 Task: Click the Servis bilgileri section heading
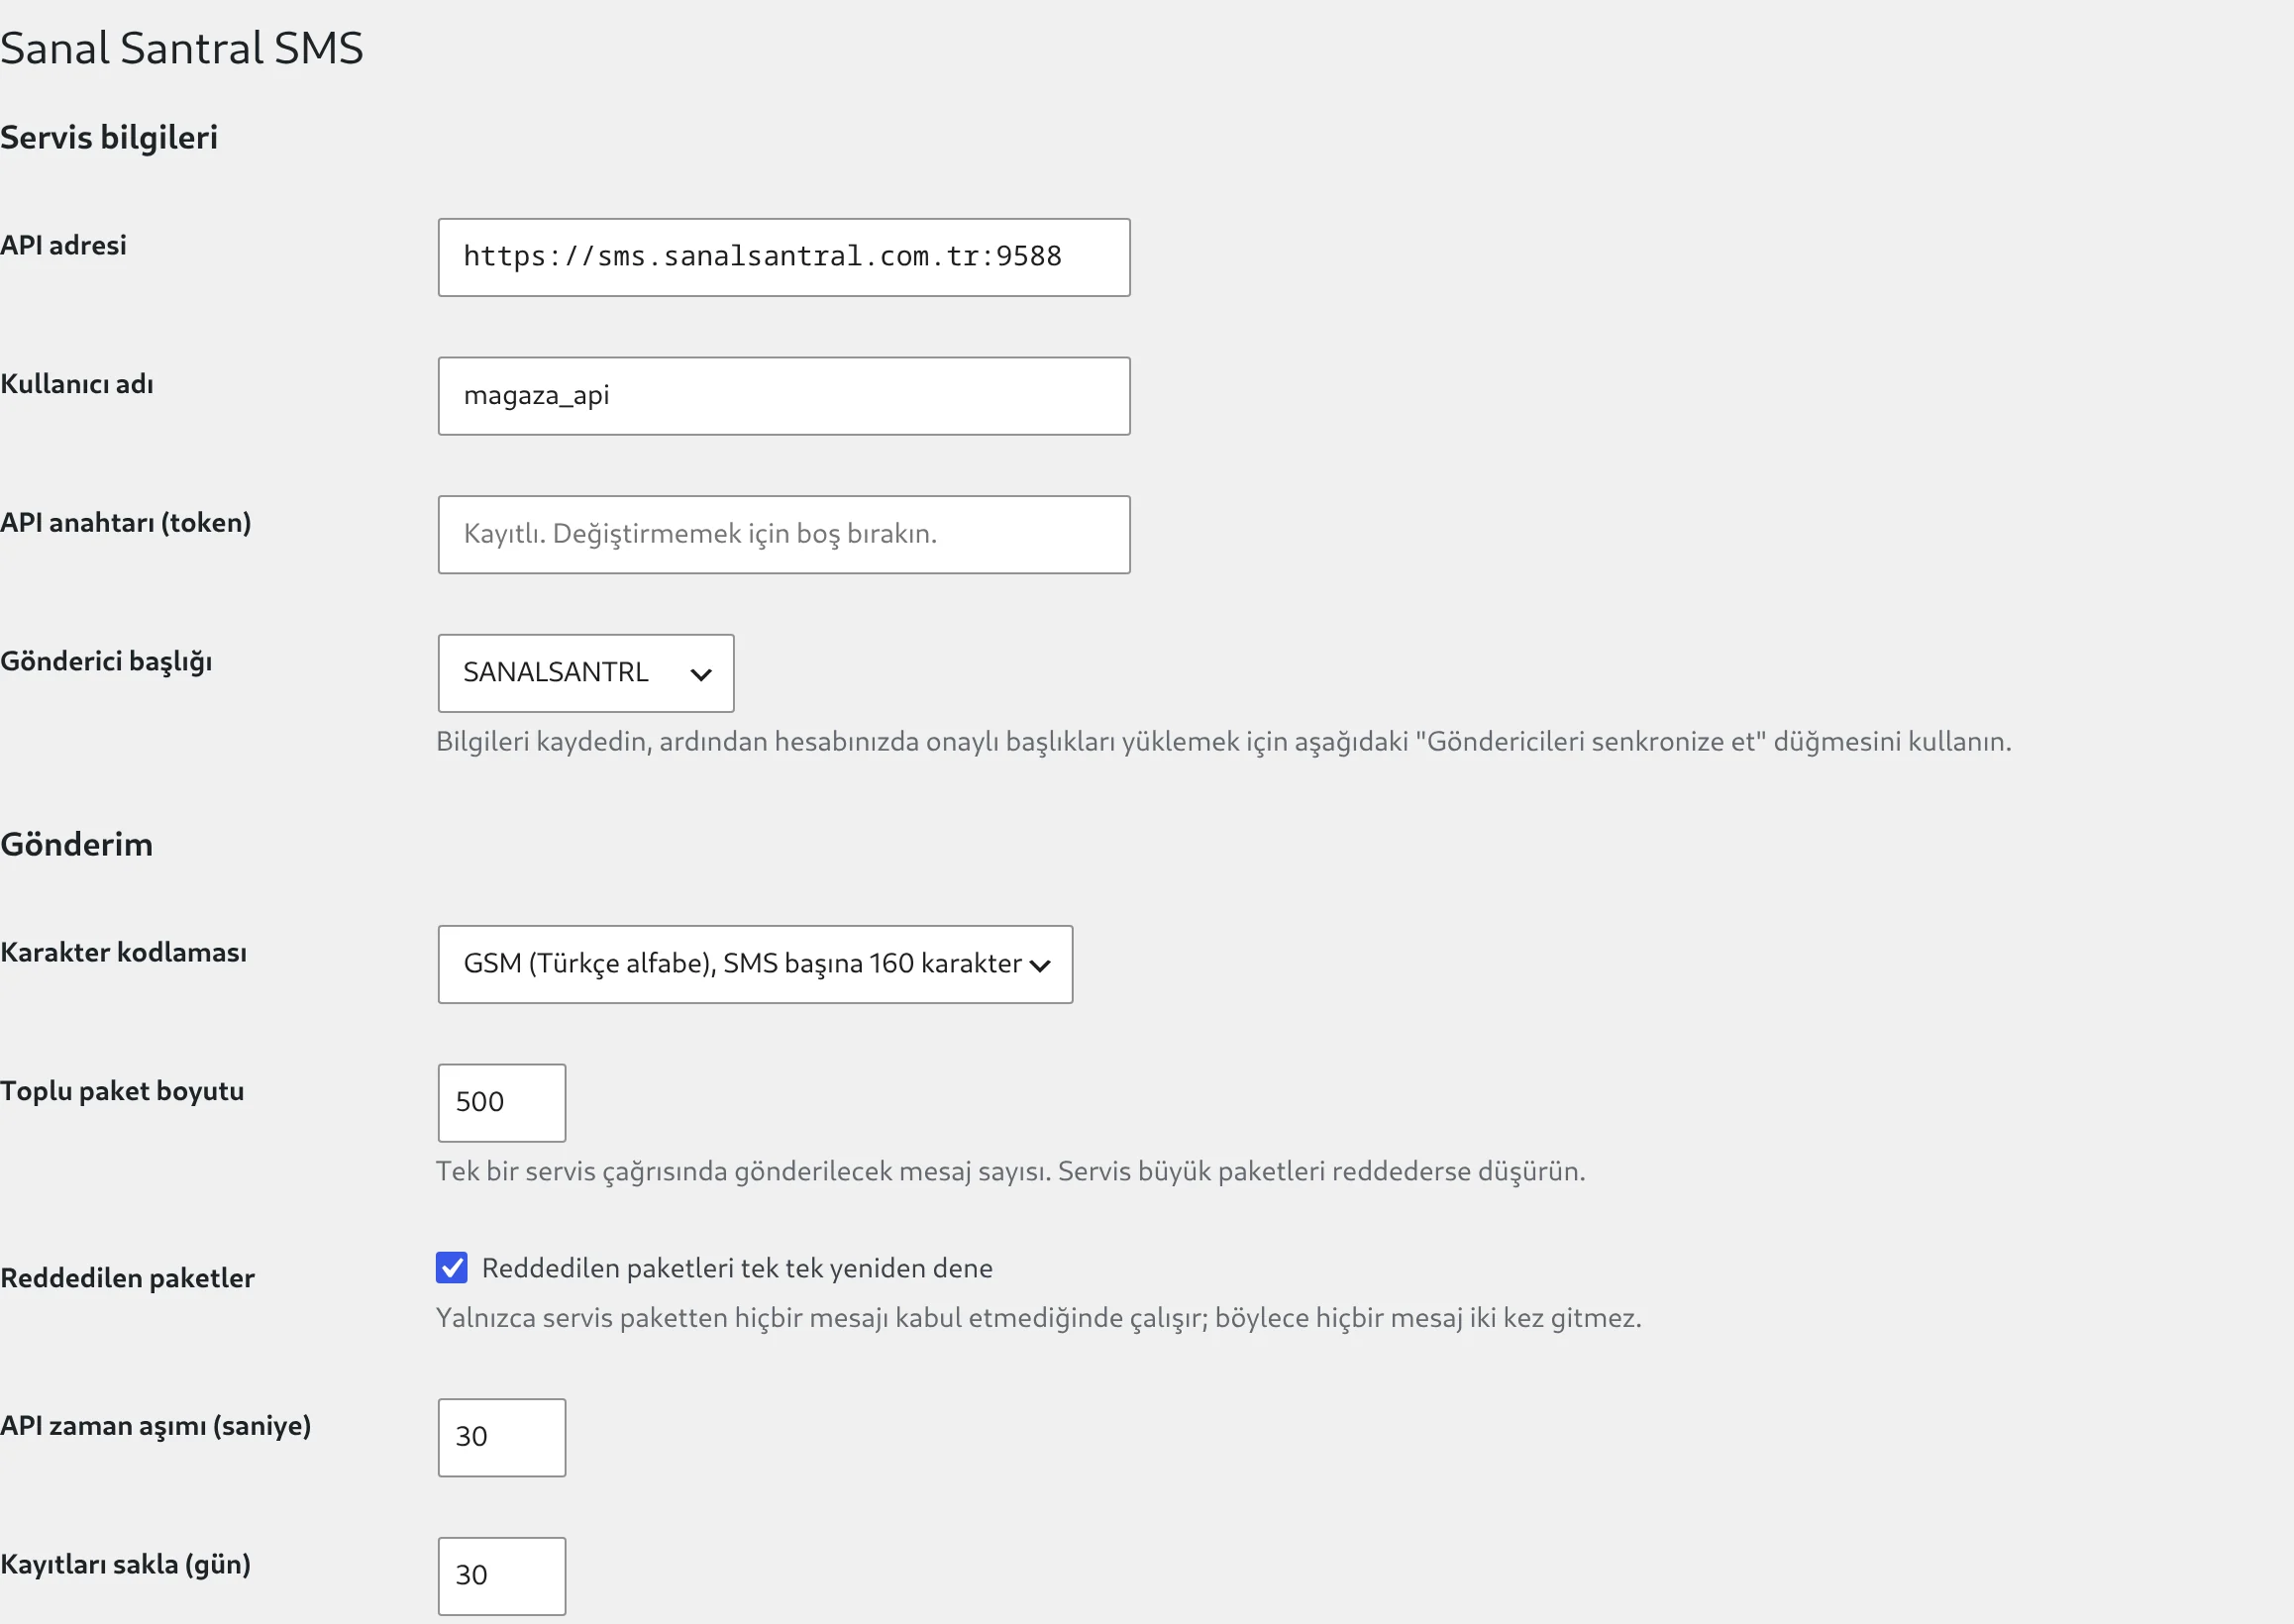(109, 137)
